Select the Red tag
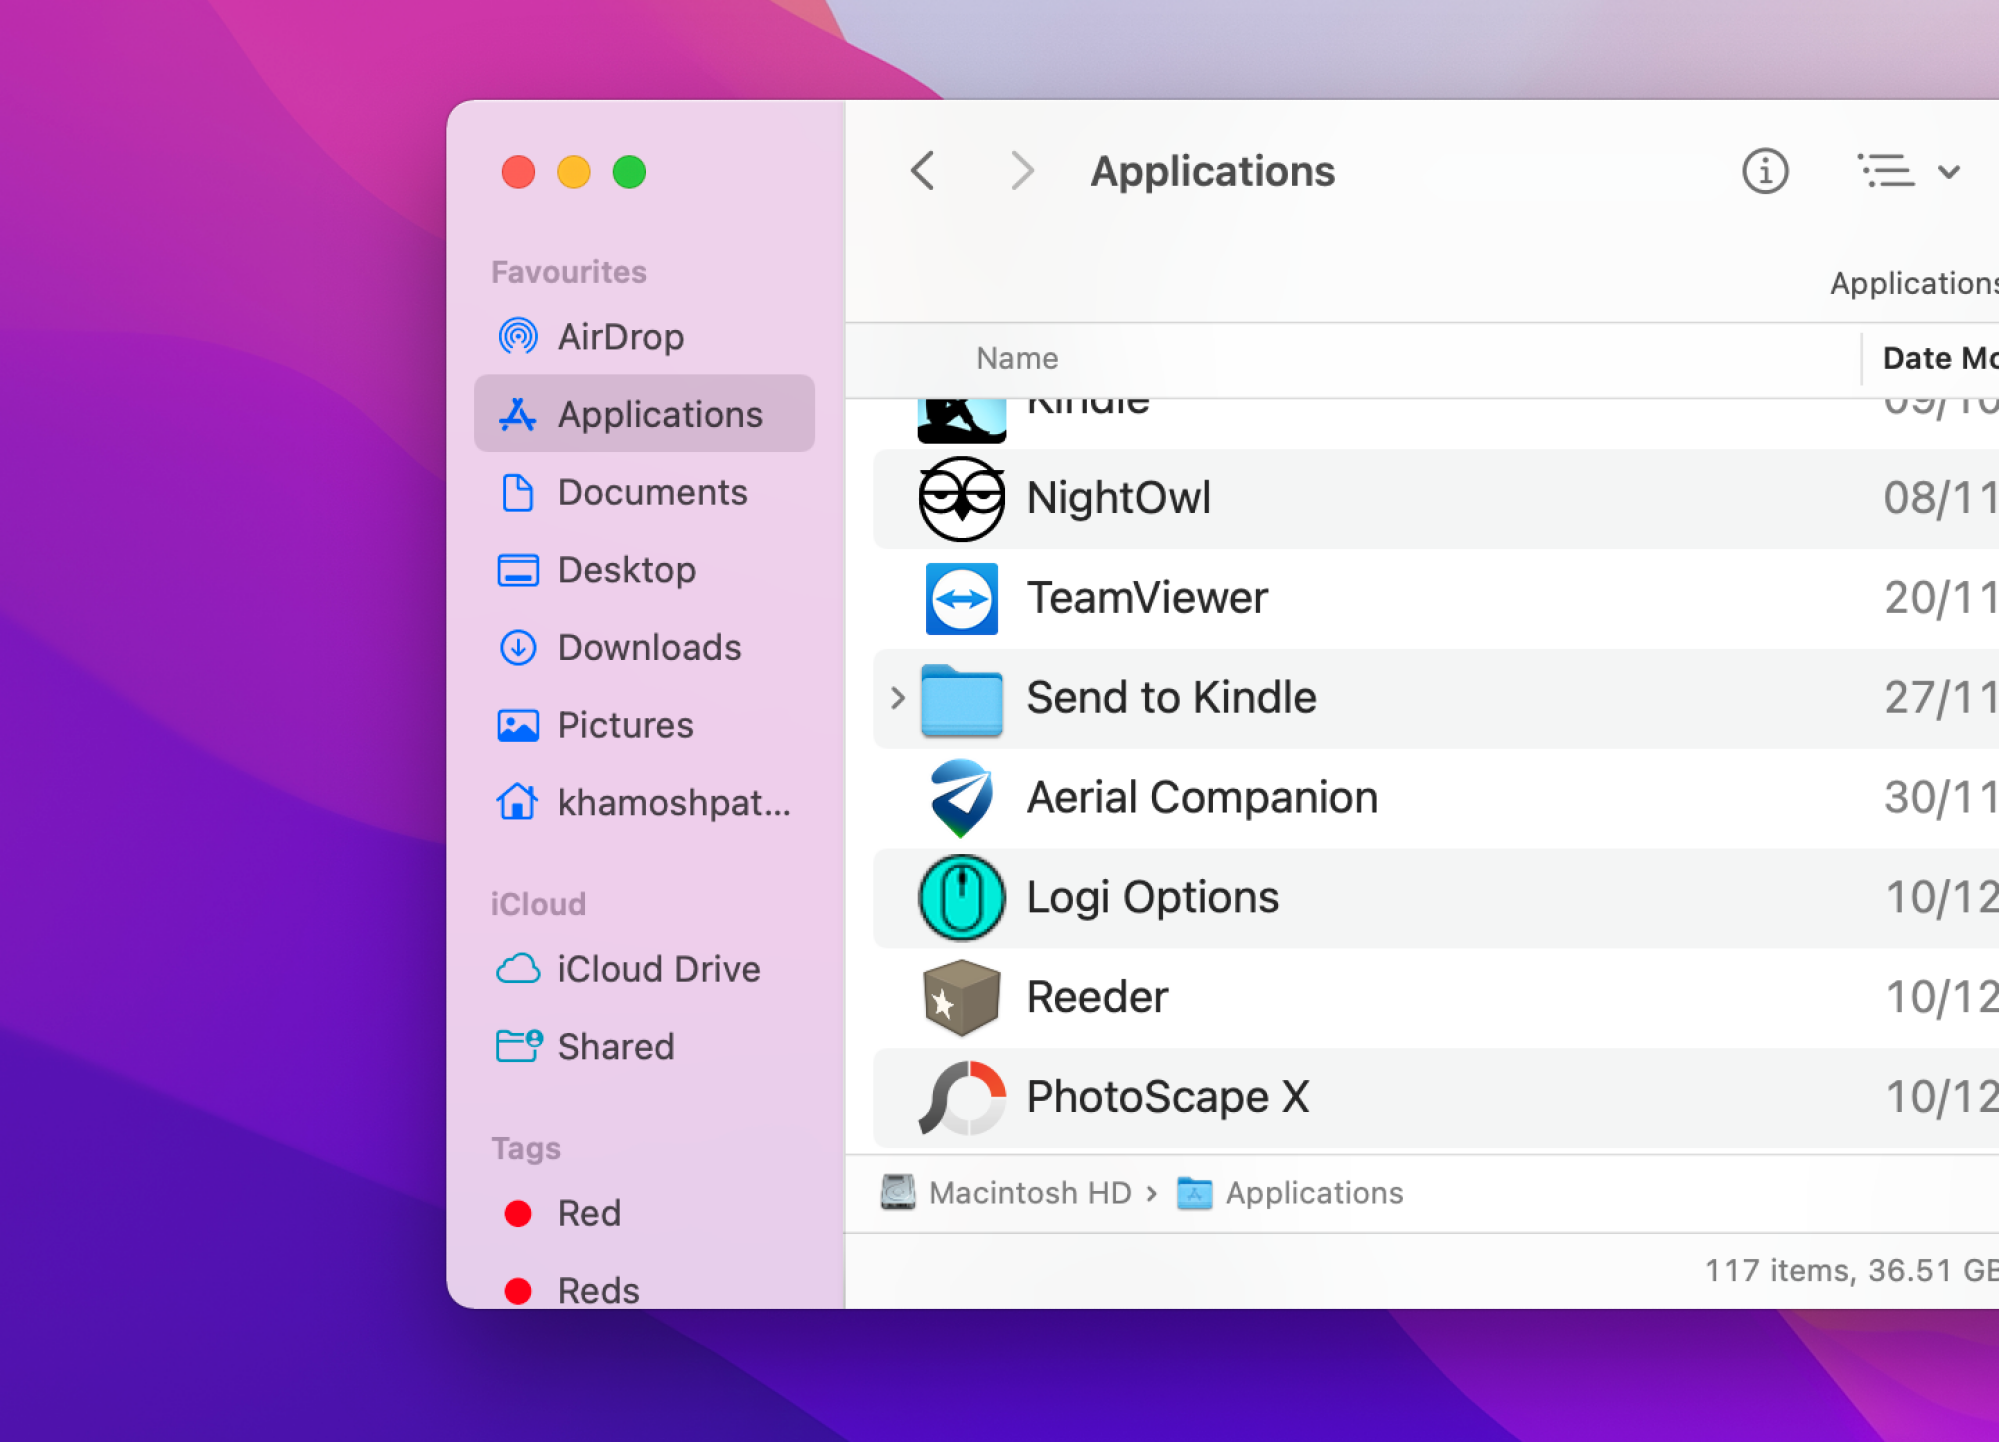1999x1442 pixels. click(x=644, y=1213)
